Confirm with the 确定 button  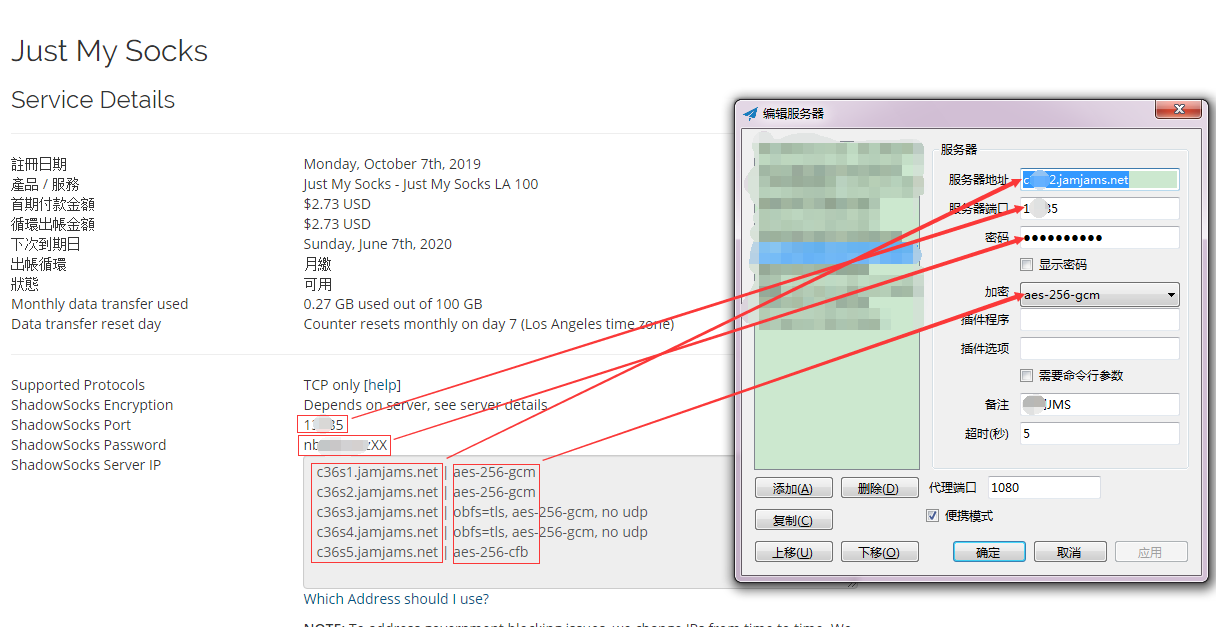[x=988, y=552]
